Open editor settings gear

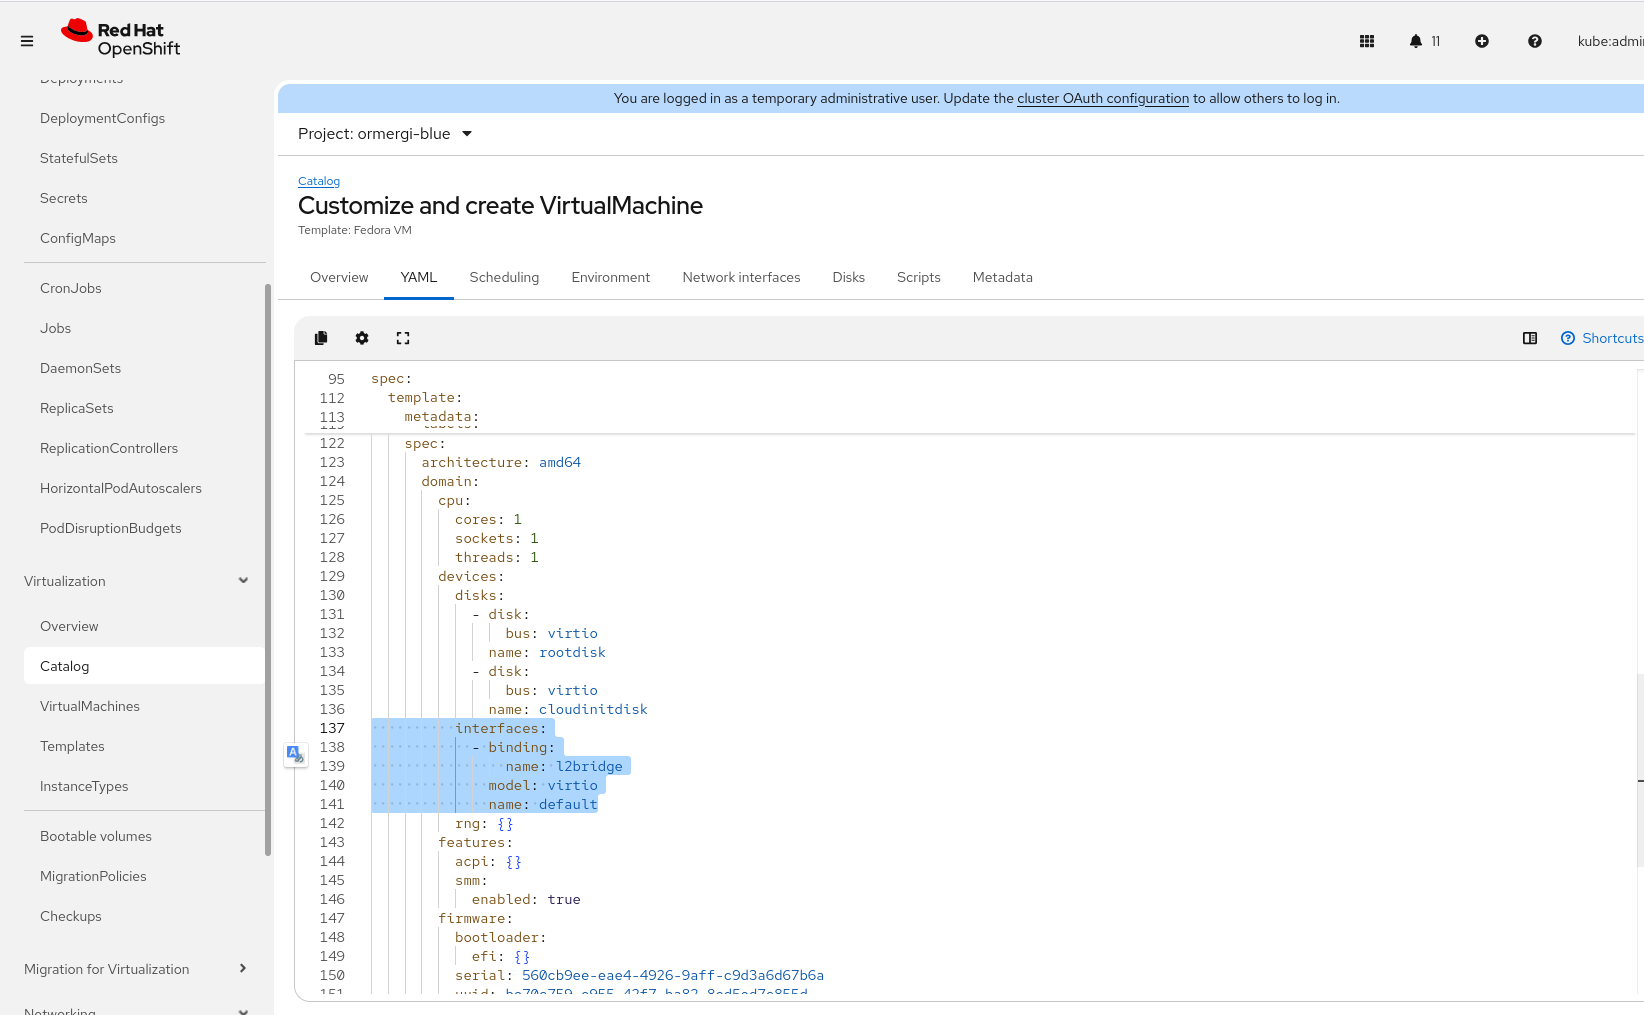coord(362,338)
